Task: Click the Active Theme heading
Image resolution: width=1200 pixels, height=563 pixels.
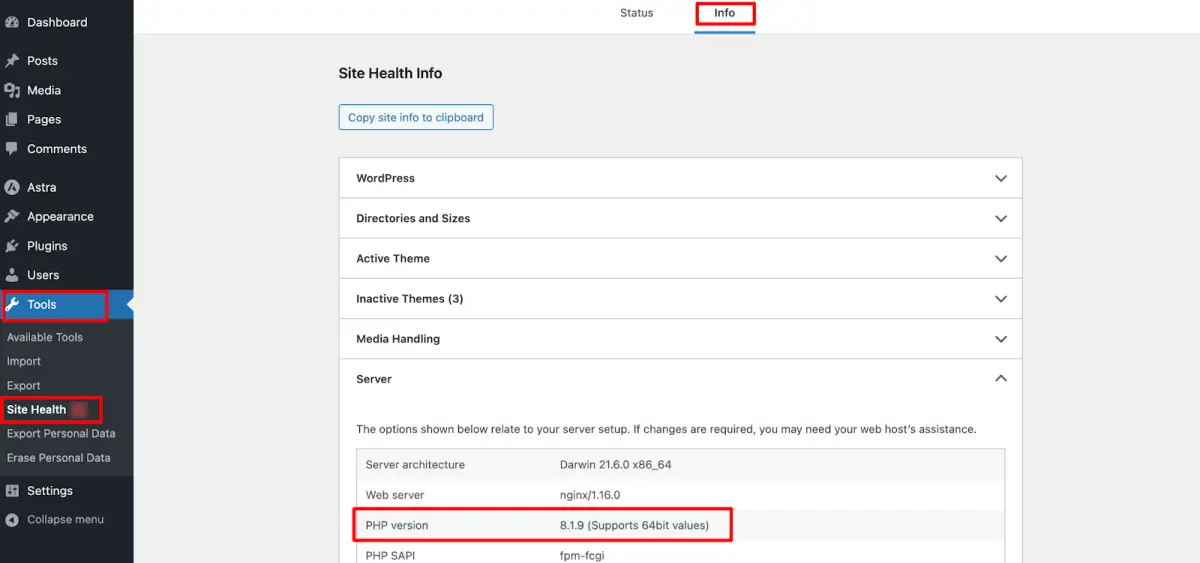Action: 393,258
